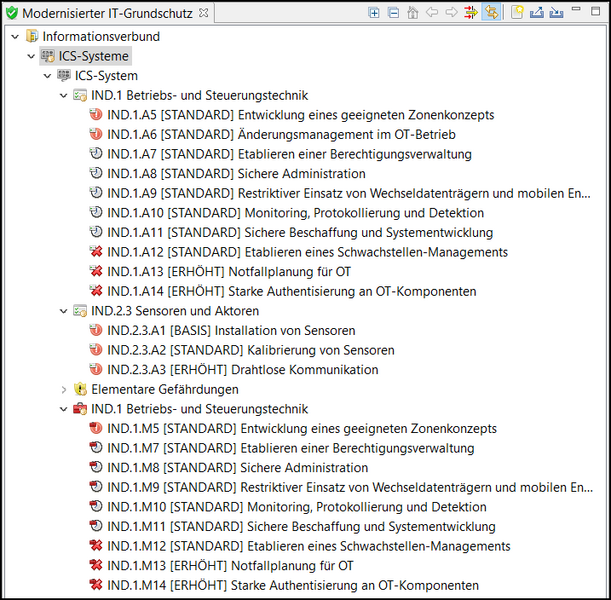Close the Modernisierter IT-Grundschutz tab

[x=203, y=13]
